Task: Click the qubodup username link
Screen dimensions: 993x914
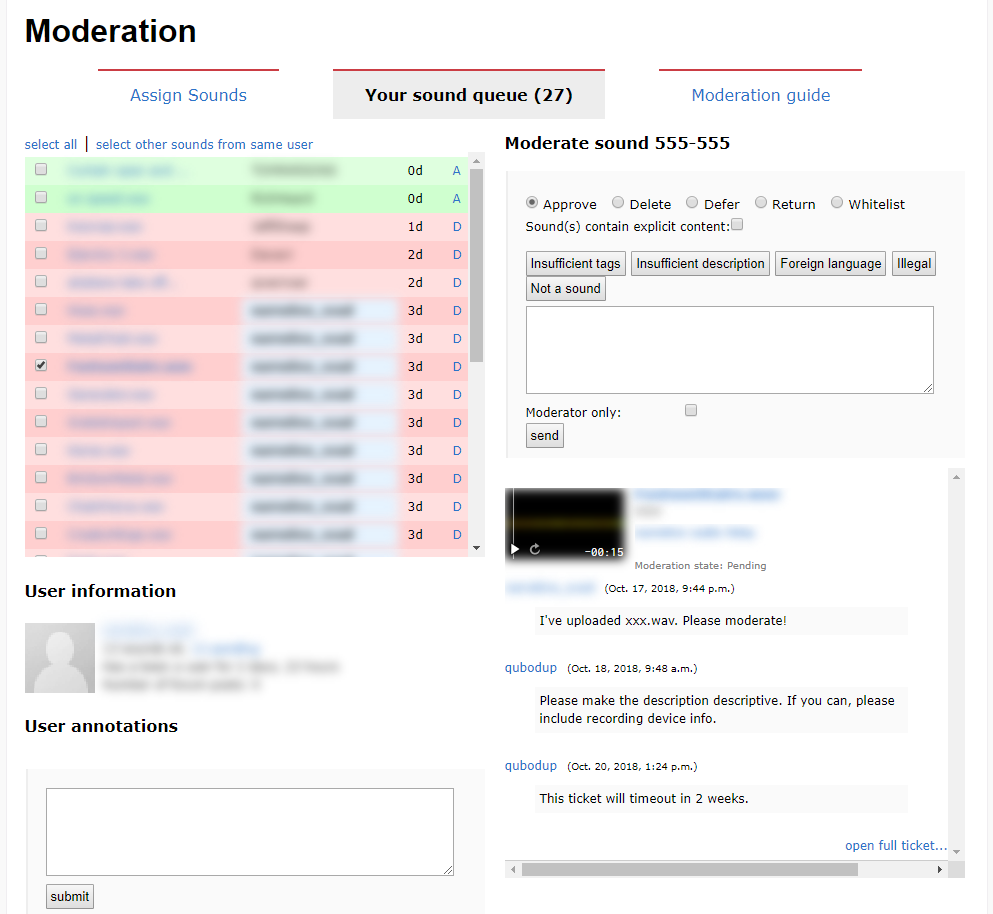Action: pyautogui.click(x=530, y=667)
